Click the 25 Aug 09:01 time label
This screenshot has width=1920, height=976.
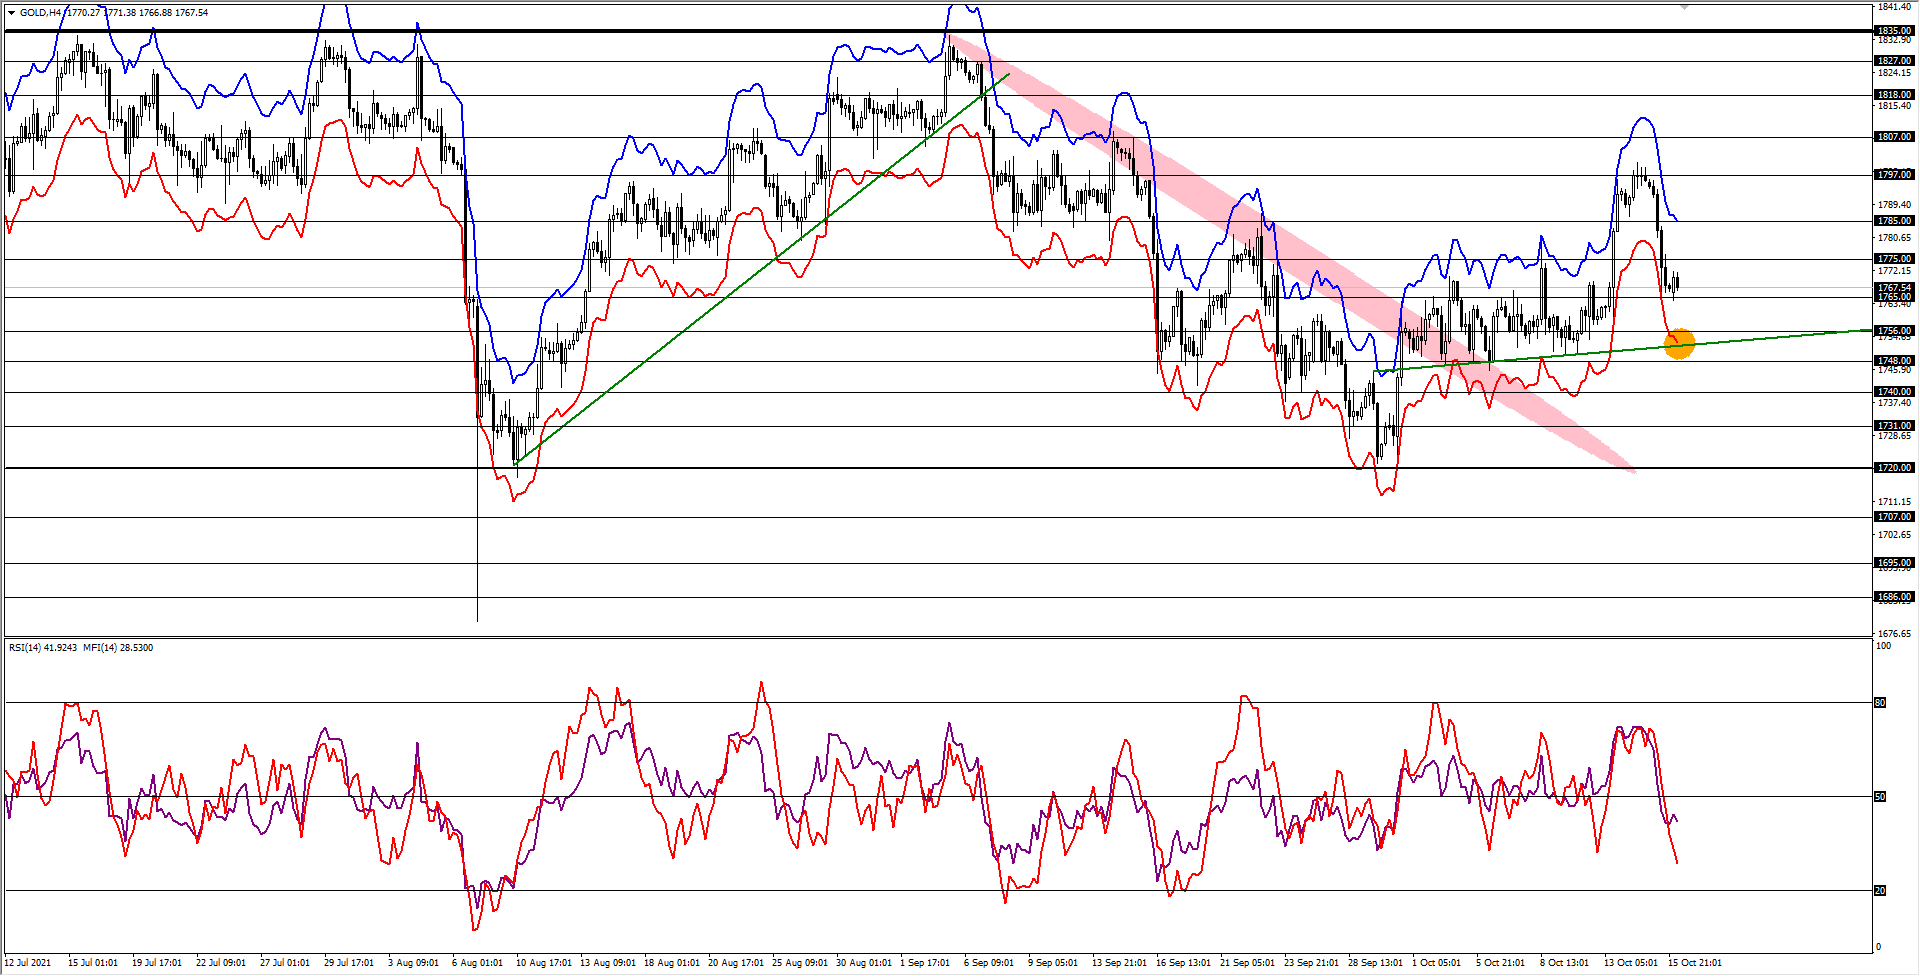coord(800,963)
